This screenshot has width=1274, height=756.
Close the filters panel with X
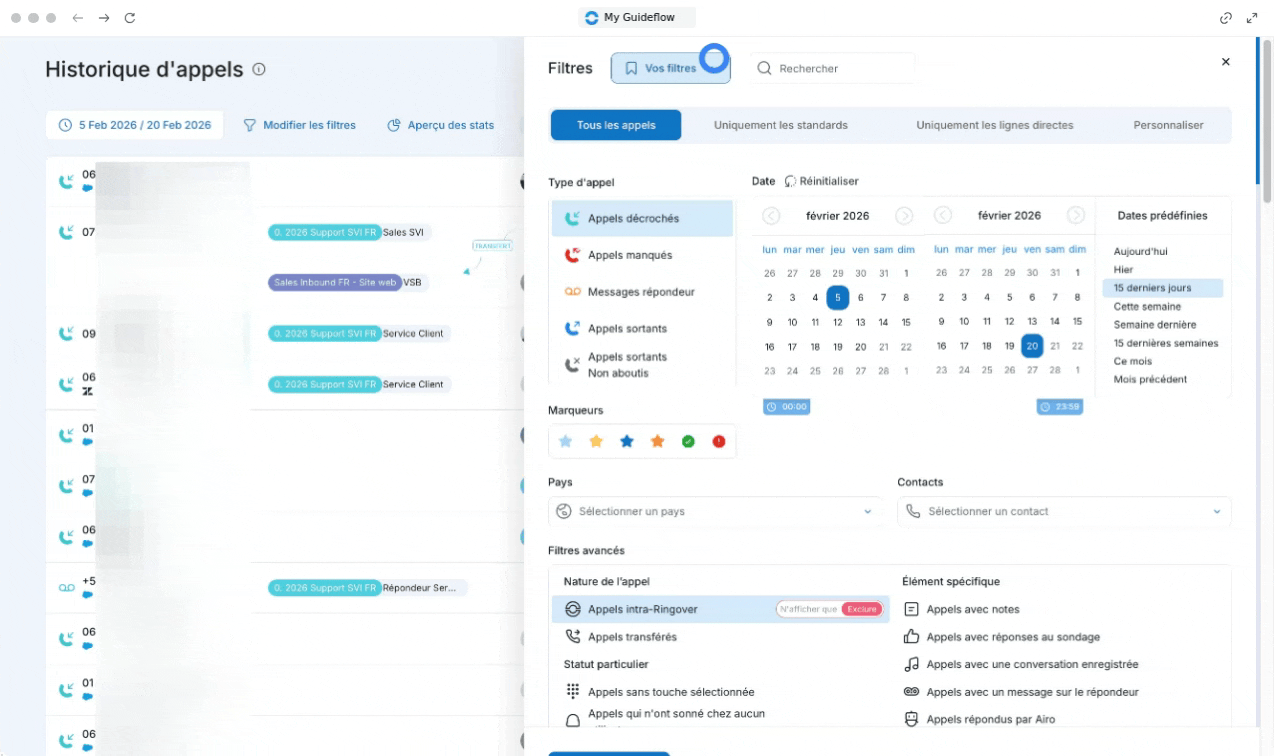[1225, 62]
